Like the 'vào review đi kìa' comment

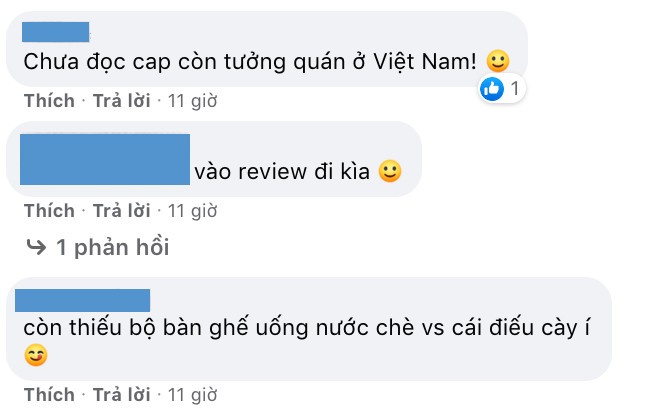pos(49,211)
